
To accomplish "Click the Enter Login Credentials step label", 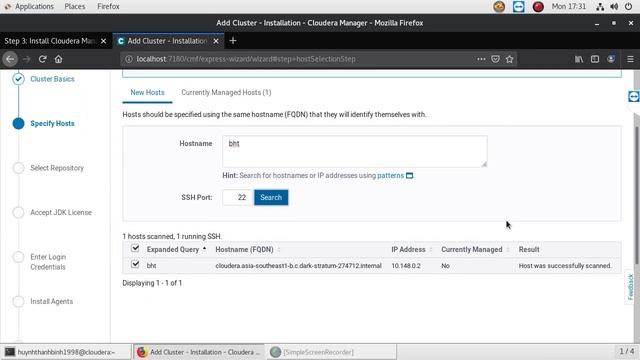I will point(48,262).
